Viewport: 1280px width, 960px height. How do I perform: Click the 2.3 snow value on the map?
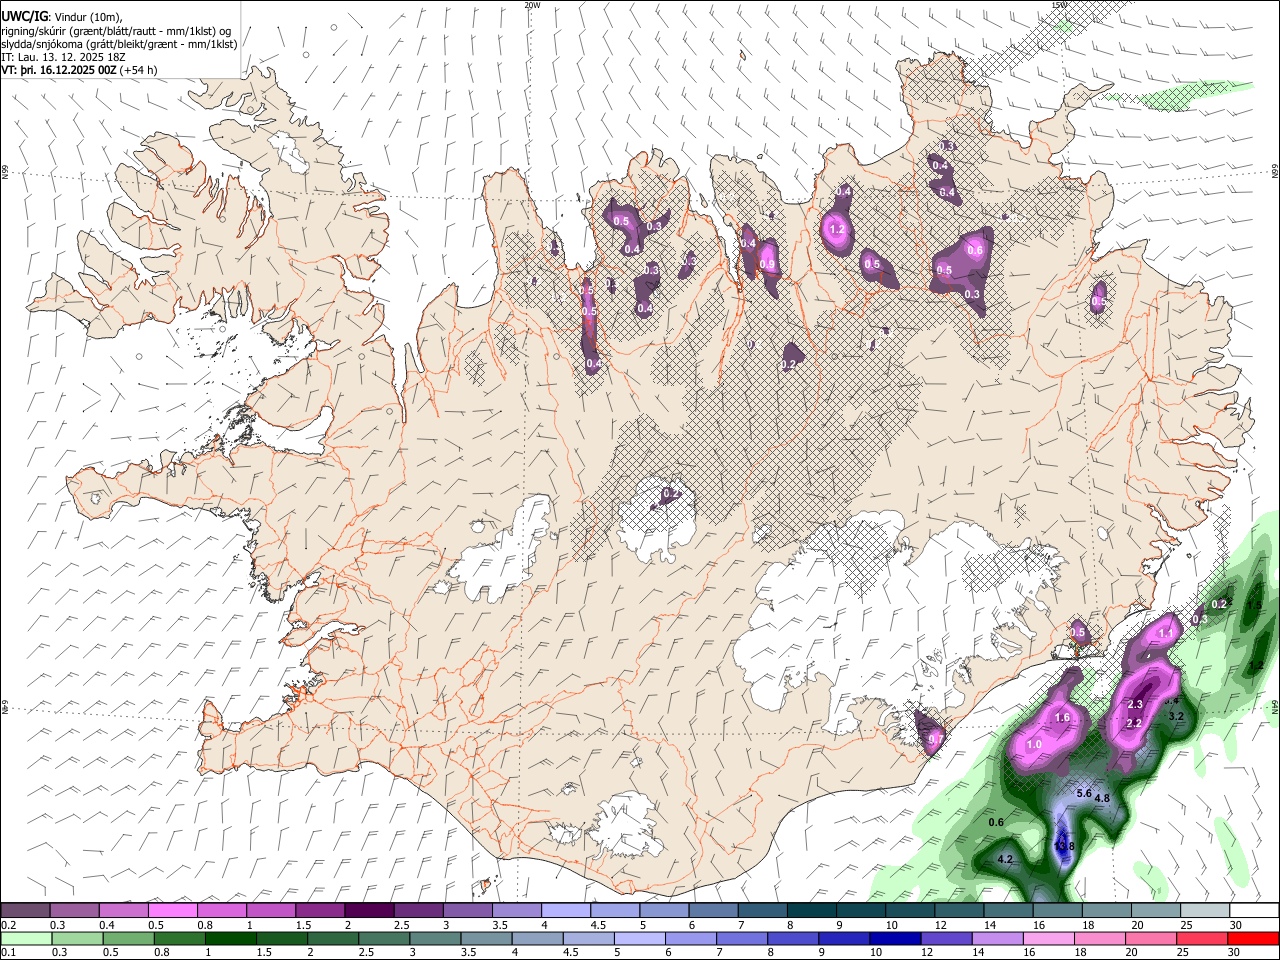[x=1135, y=705]
